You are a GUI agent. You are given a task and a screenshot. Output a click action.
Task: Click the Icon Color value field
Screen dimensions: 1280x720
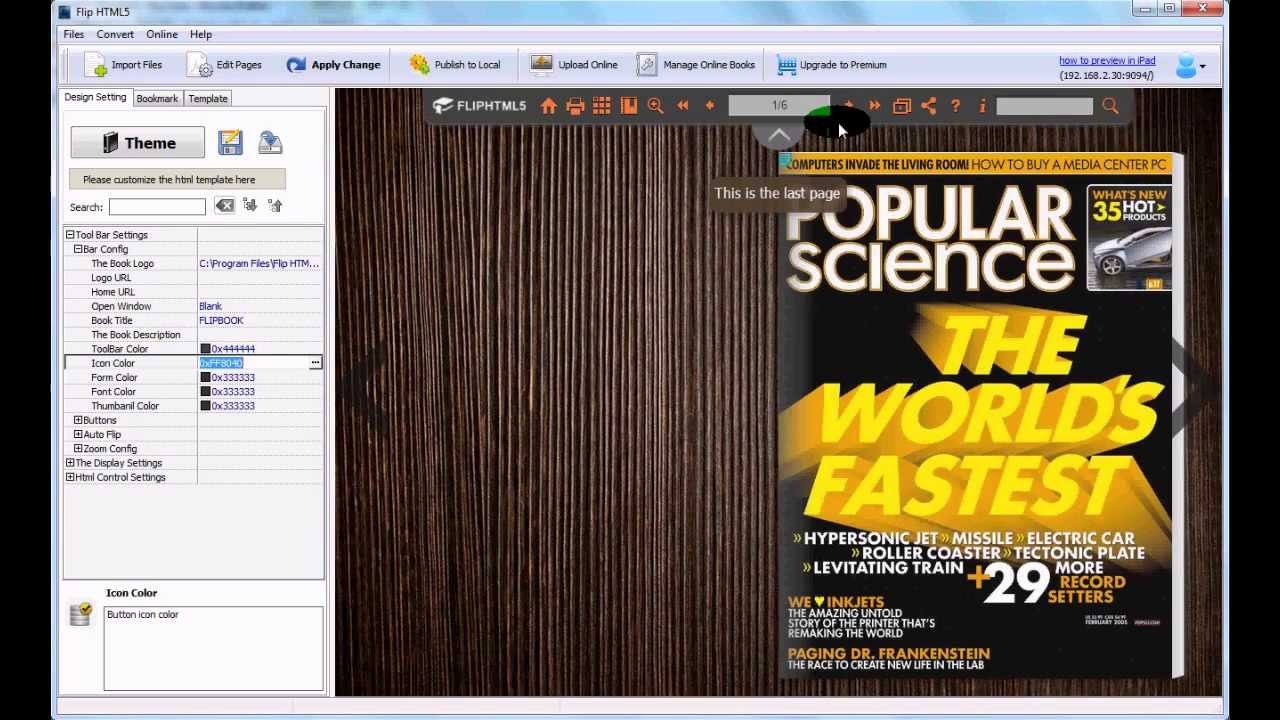(253, 363)
